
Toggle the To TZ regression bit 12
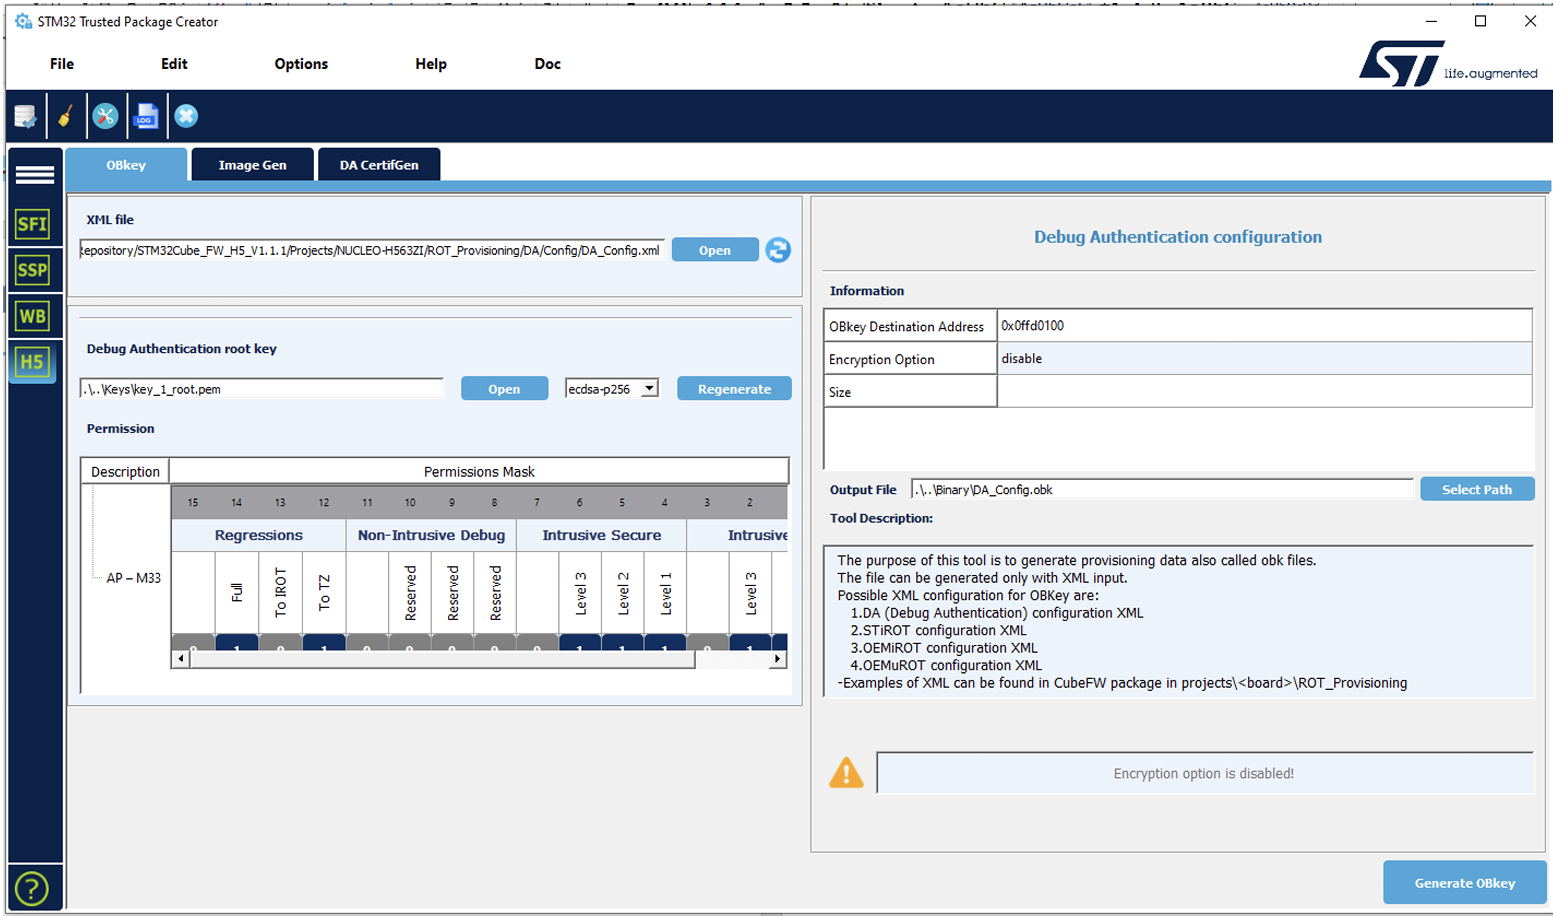click(324, 643)
